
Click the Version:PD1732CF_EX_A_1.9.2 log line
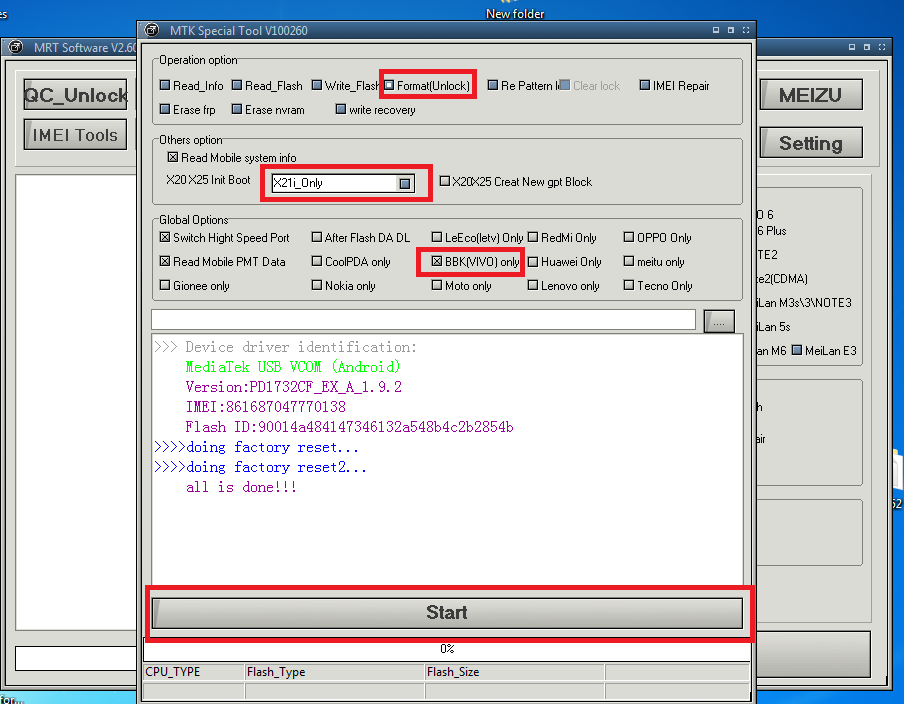[293, 387]
